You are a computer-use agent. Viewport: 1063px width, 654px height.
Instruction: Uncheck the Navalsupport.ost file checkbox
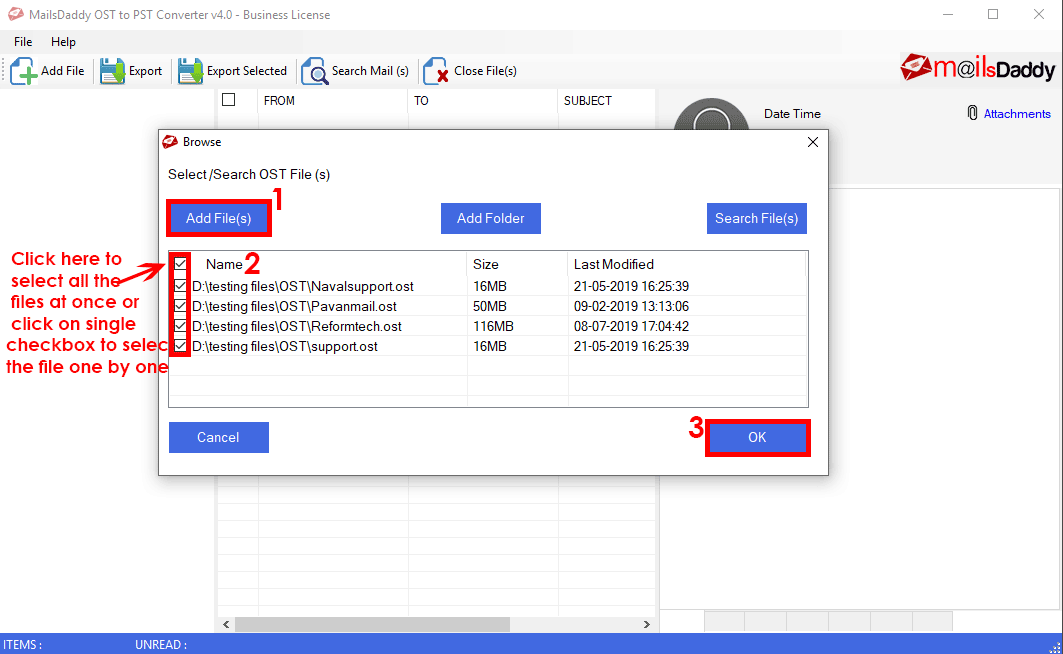click(x=180, y=286)
